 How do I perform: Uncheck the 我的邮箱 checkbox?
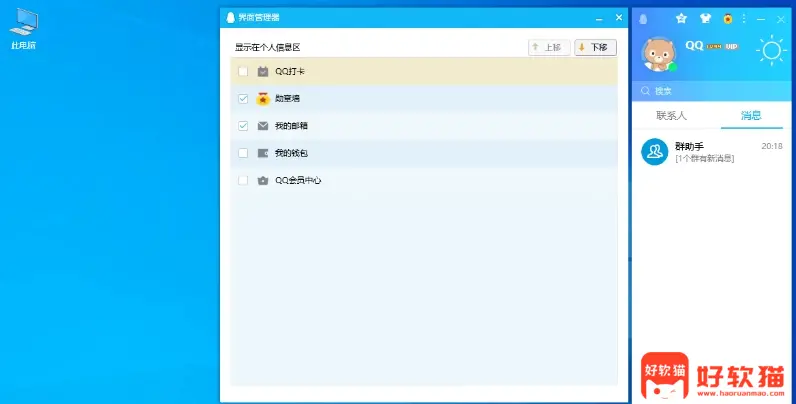(243, 126)
